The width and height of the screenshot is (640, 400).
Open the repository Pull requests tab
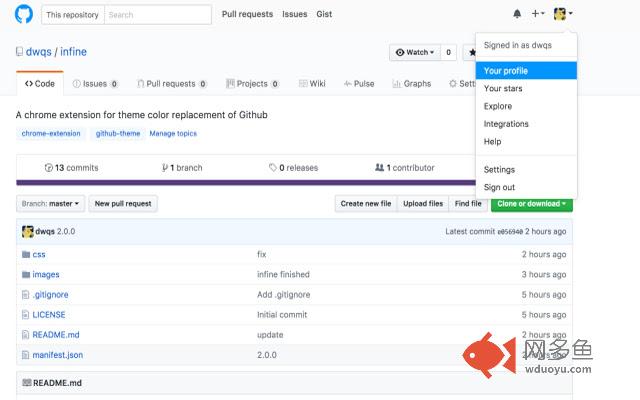[171, 84]
